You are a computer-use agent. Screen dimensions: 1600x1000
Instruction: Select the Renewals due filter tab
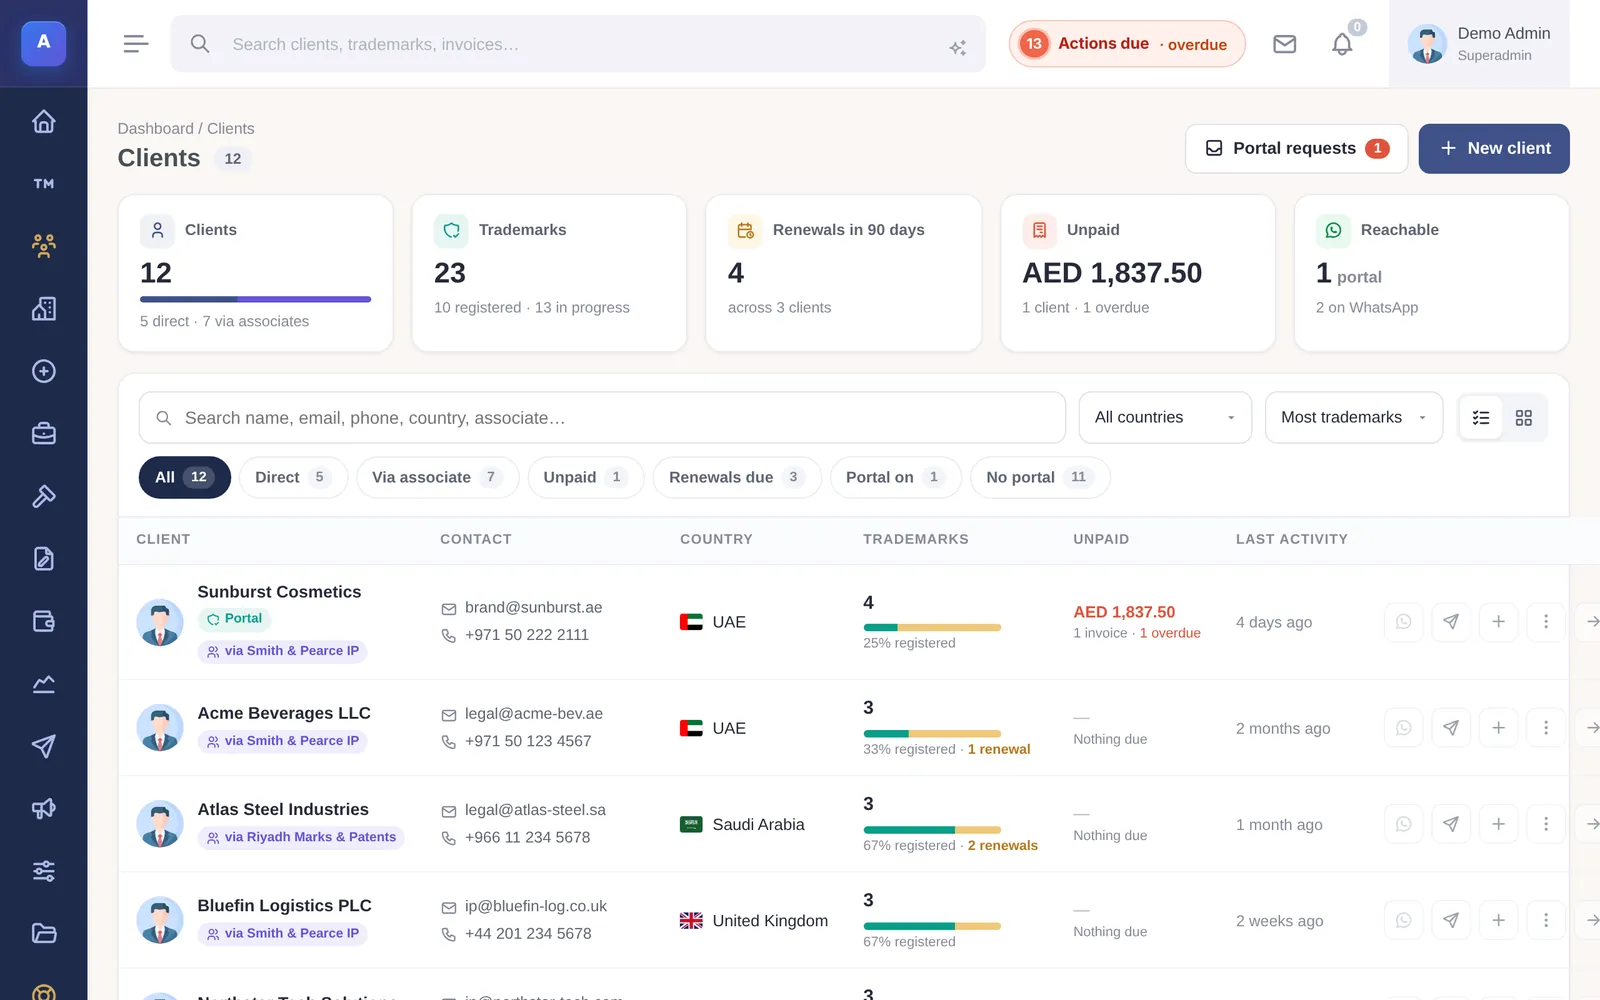737,477
